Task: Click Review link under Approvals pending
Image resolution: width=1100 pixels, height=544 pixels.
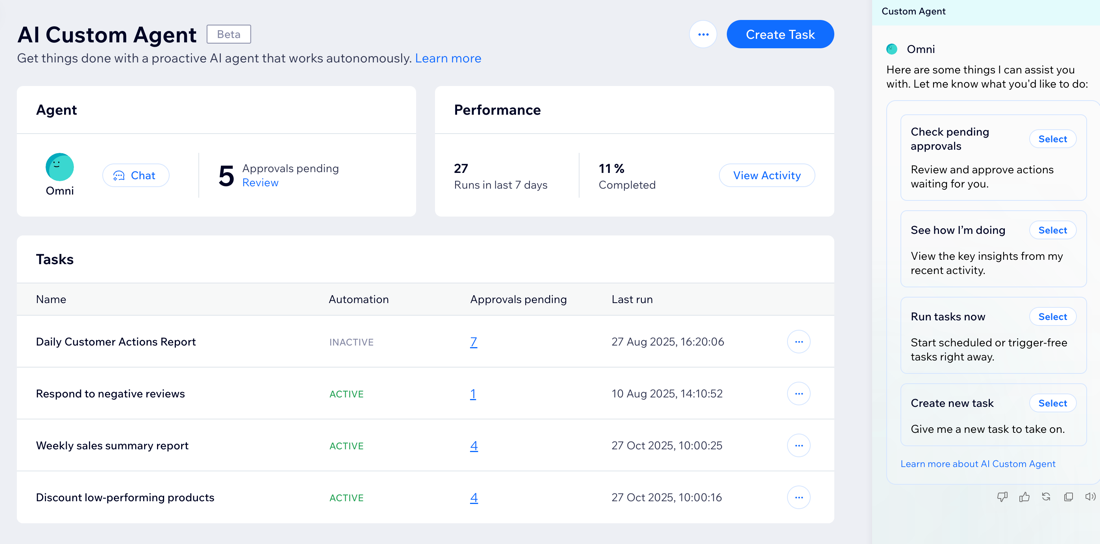Action: click(x=260, y=183)
